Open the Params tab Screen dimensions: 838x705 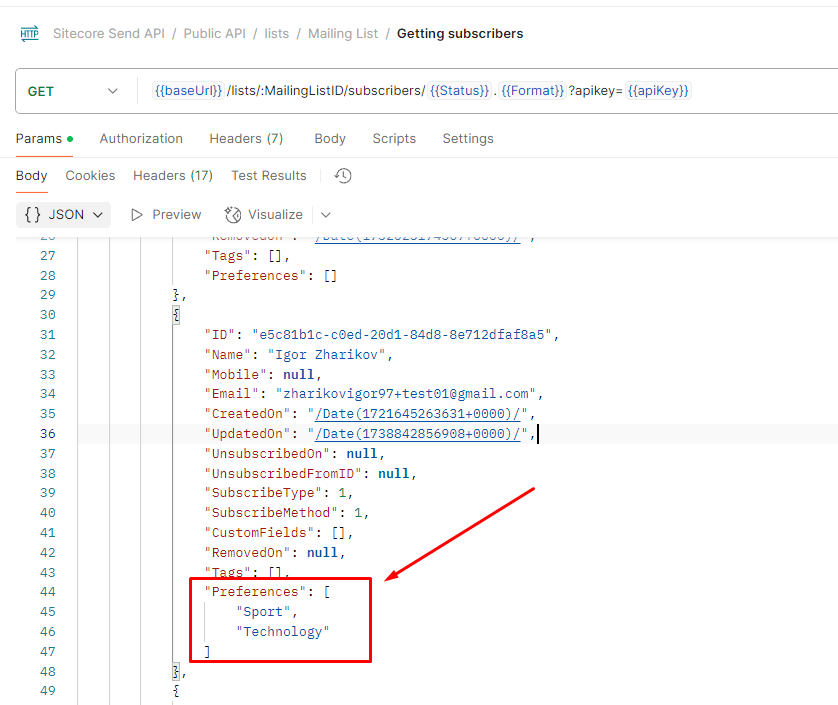(44, 139)
